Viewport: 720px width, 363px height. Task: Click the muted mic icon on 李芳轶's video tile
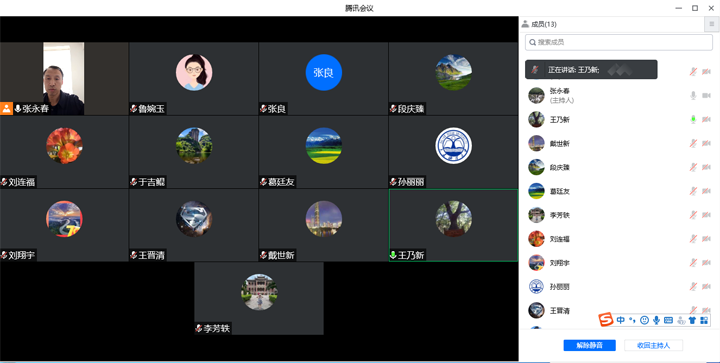pos(199,329)
